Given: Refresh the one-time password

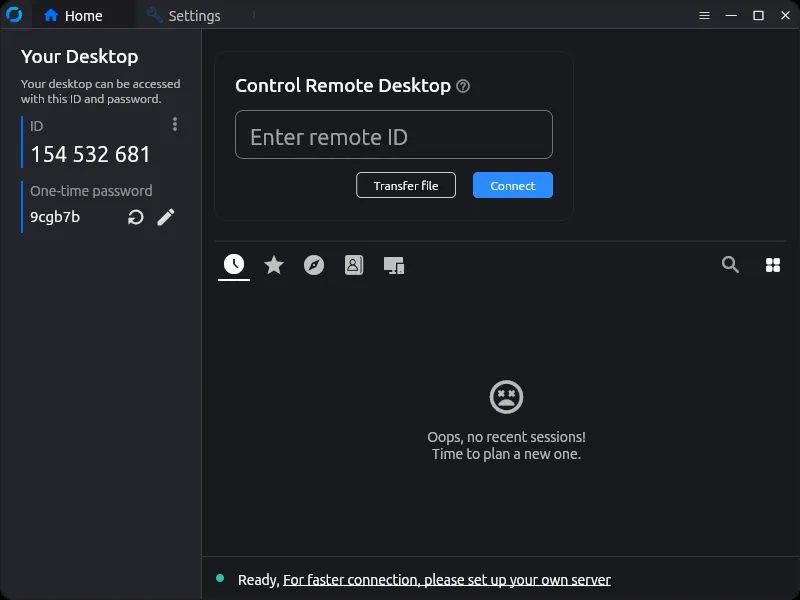Looking at the screenshot, I should pyautogui.click(x=135, y=217).
